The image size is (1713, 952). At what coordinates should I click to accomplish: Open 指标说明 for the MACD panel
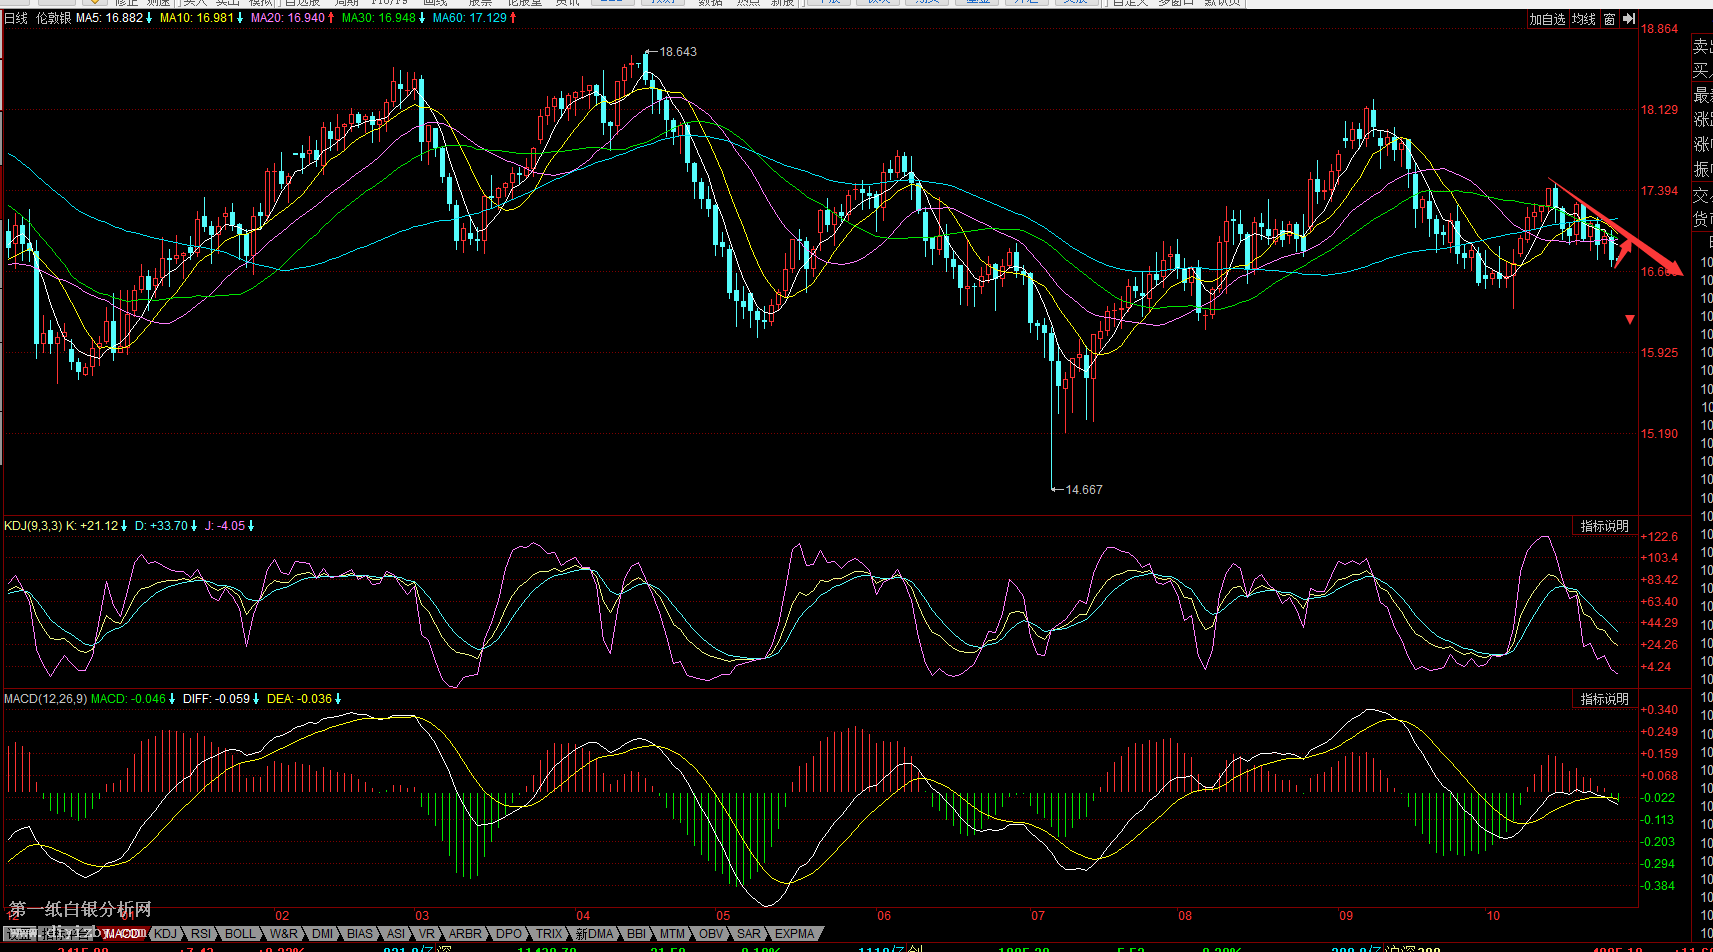pos(1604,699)
